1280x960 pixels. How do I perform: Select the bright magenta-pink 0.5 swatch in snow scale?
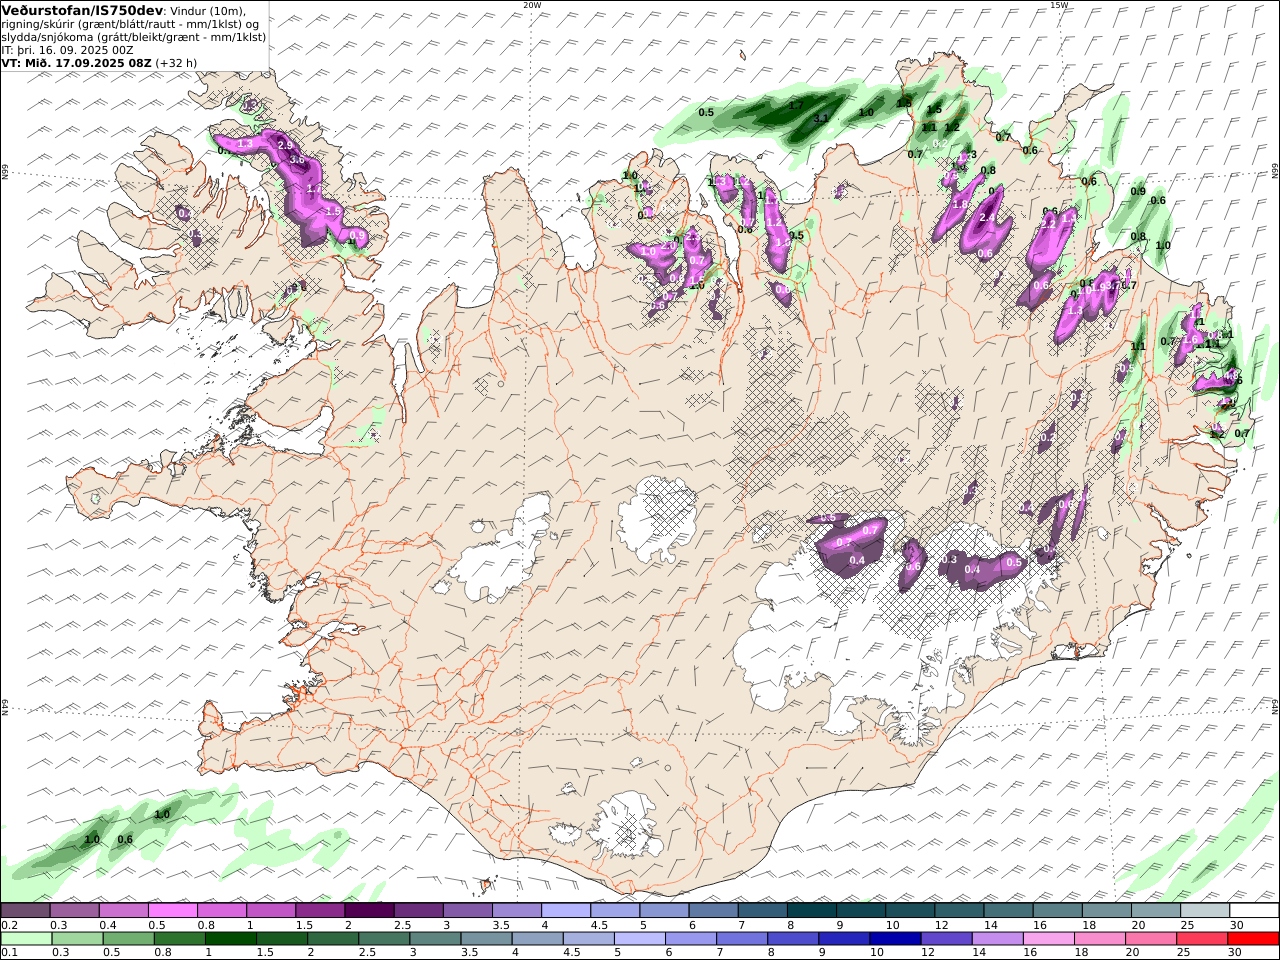(173, 911)
